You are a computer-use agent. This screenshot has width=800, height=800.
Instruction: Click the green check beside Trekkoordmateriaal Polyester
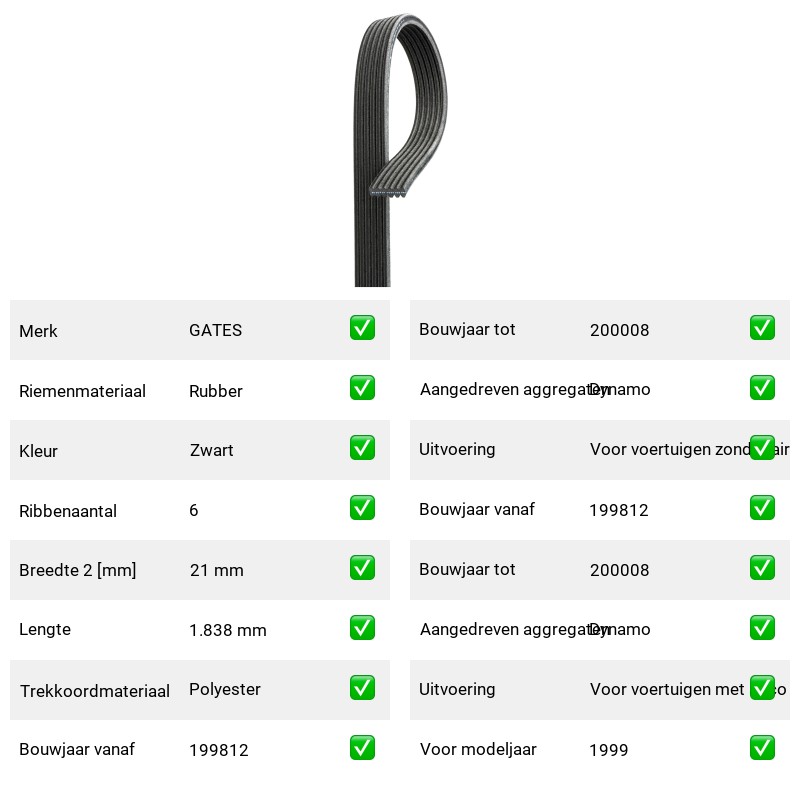coord(362,687)
